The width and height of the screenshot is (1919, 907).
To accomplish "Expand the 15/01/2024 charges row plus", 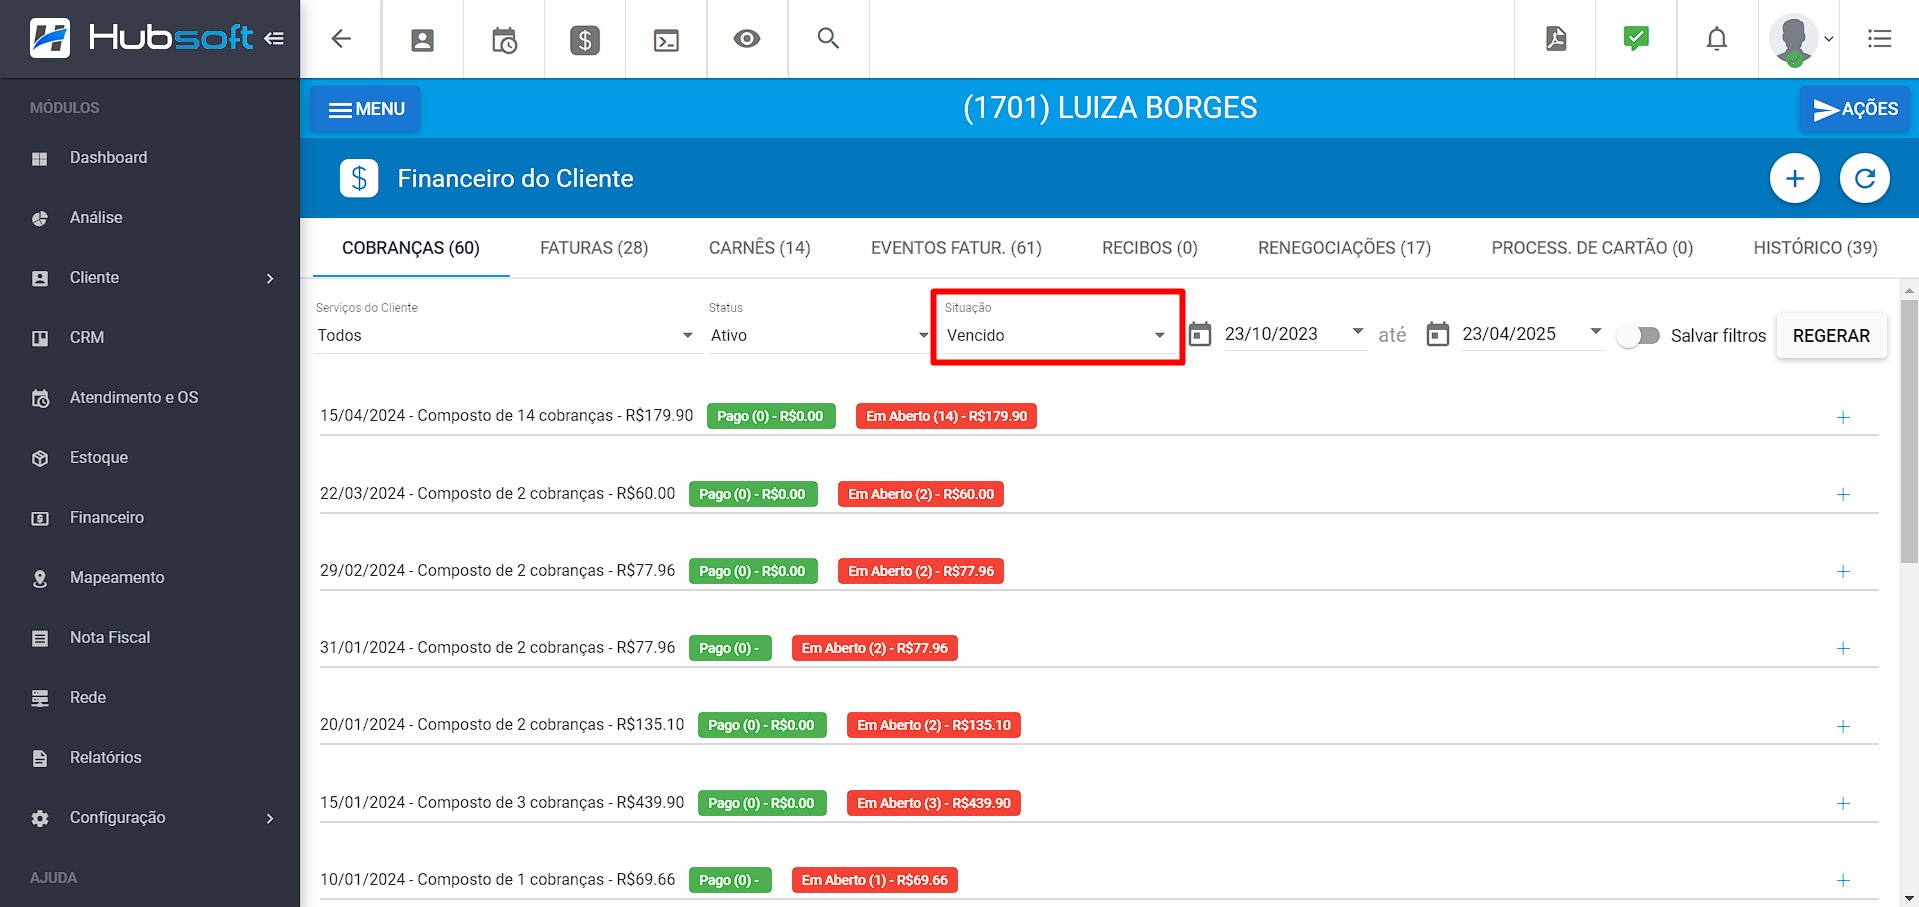I will 1843,803.
